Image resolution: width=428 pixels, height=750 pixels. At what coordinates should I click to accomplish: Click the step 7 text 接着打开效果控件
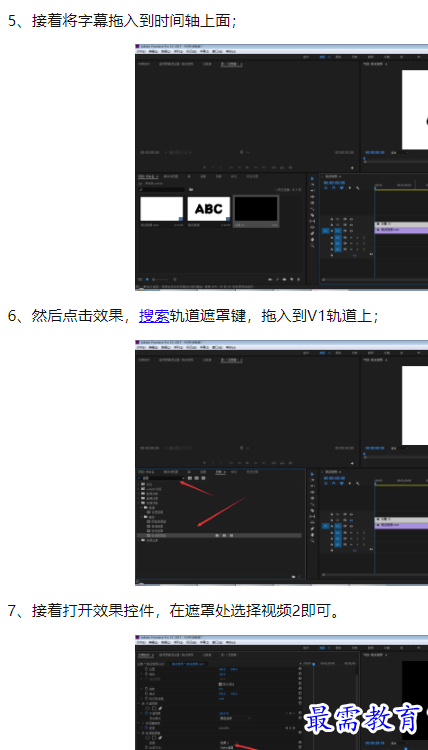tap(93, 611)
